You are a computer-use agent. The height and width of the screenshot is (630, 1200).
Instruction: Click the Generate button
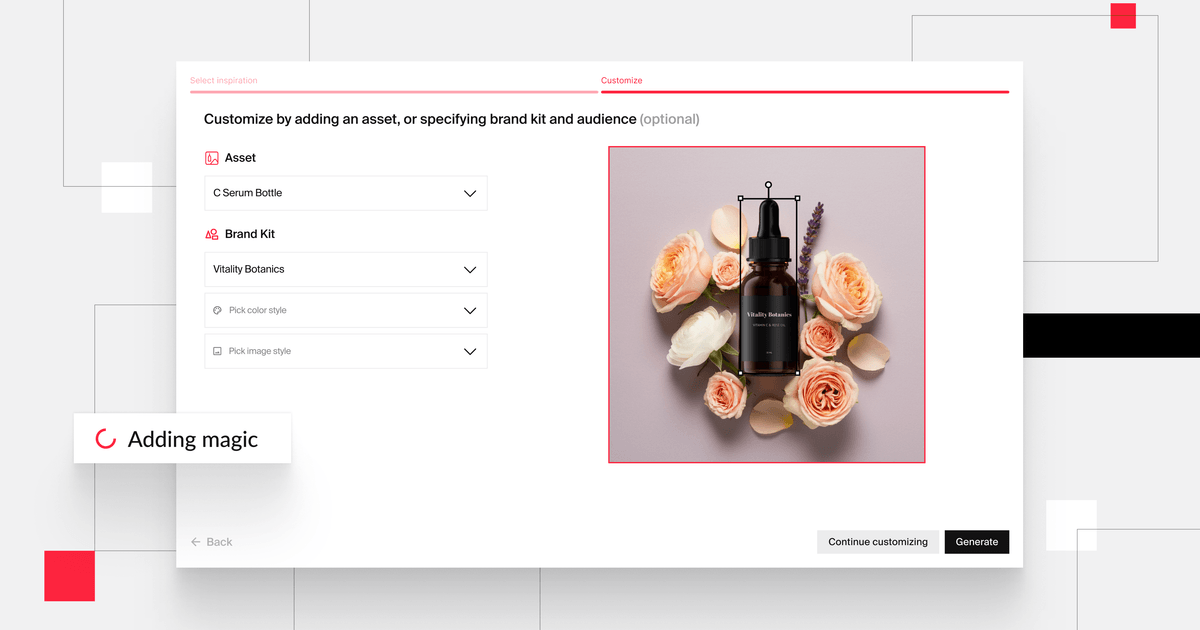tap(976, 541)
